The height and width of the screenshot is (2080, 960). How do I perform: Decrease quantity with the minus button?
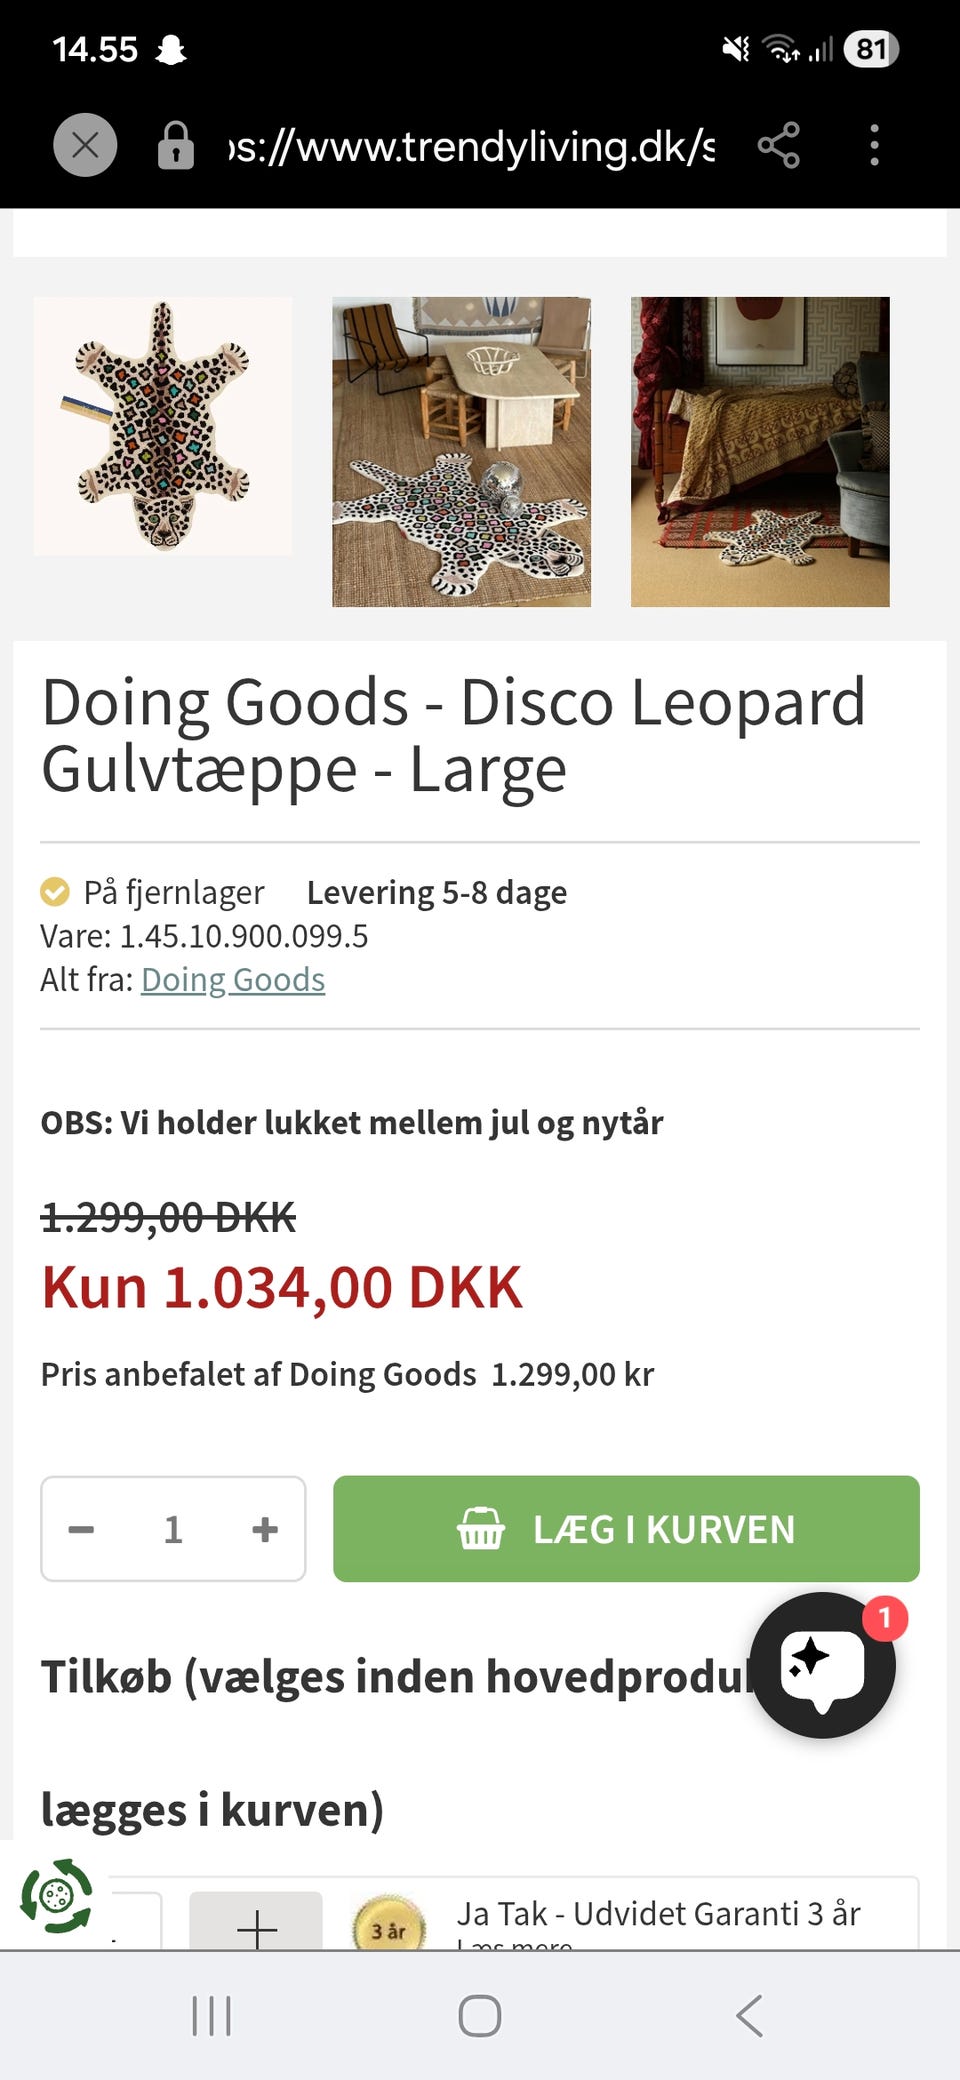click(x=82, y=1529)
